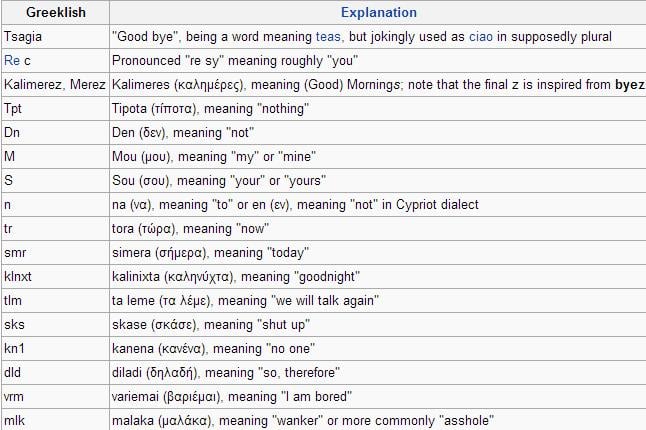Select the 'dld' abbreviation cell
The height and width of the screenshot is (430, 646).
coord(56,373)
